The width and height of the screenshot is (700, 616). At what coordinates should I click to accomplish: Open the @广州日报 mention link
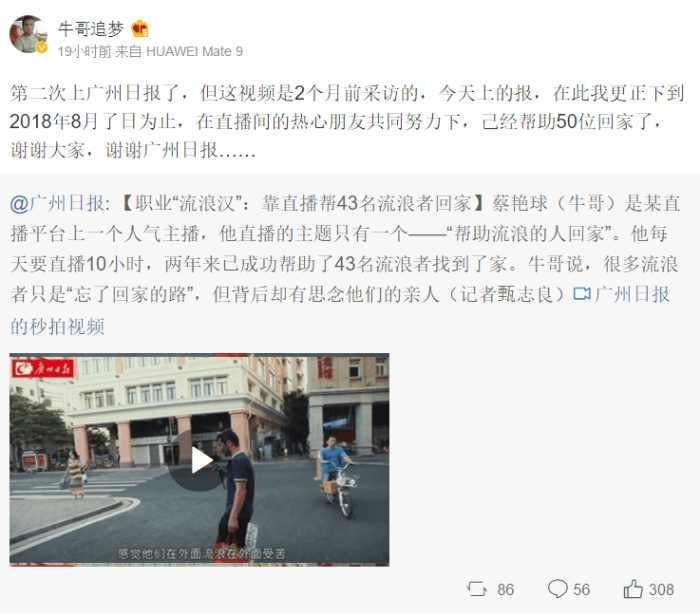click(57, 204)
